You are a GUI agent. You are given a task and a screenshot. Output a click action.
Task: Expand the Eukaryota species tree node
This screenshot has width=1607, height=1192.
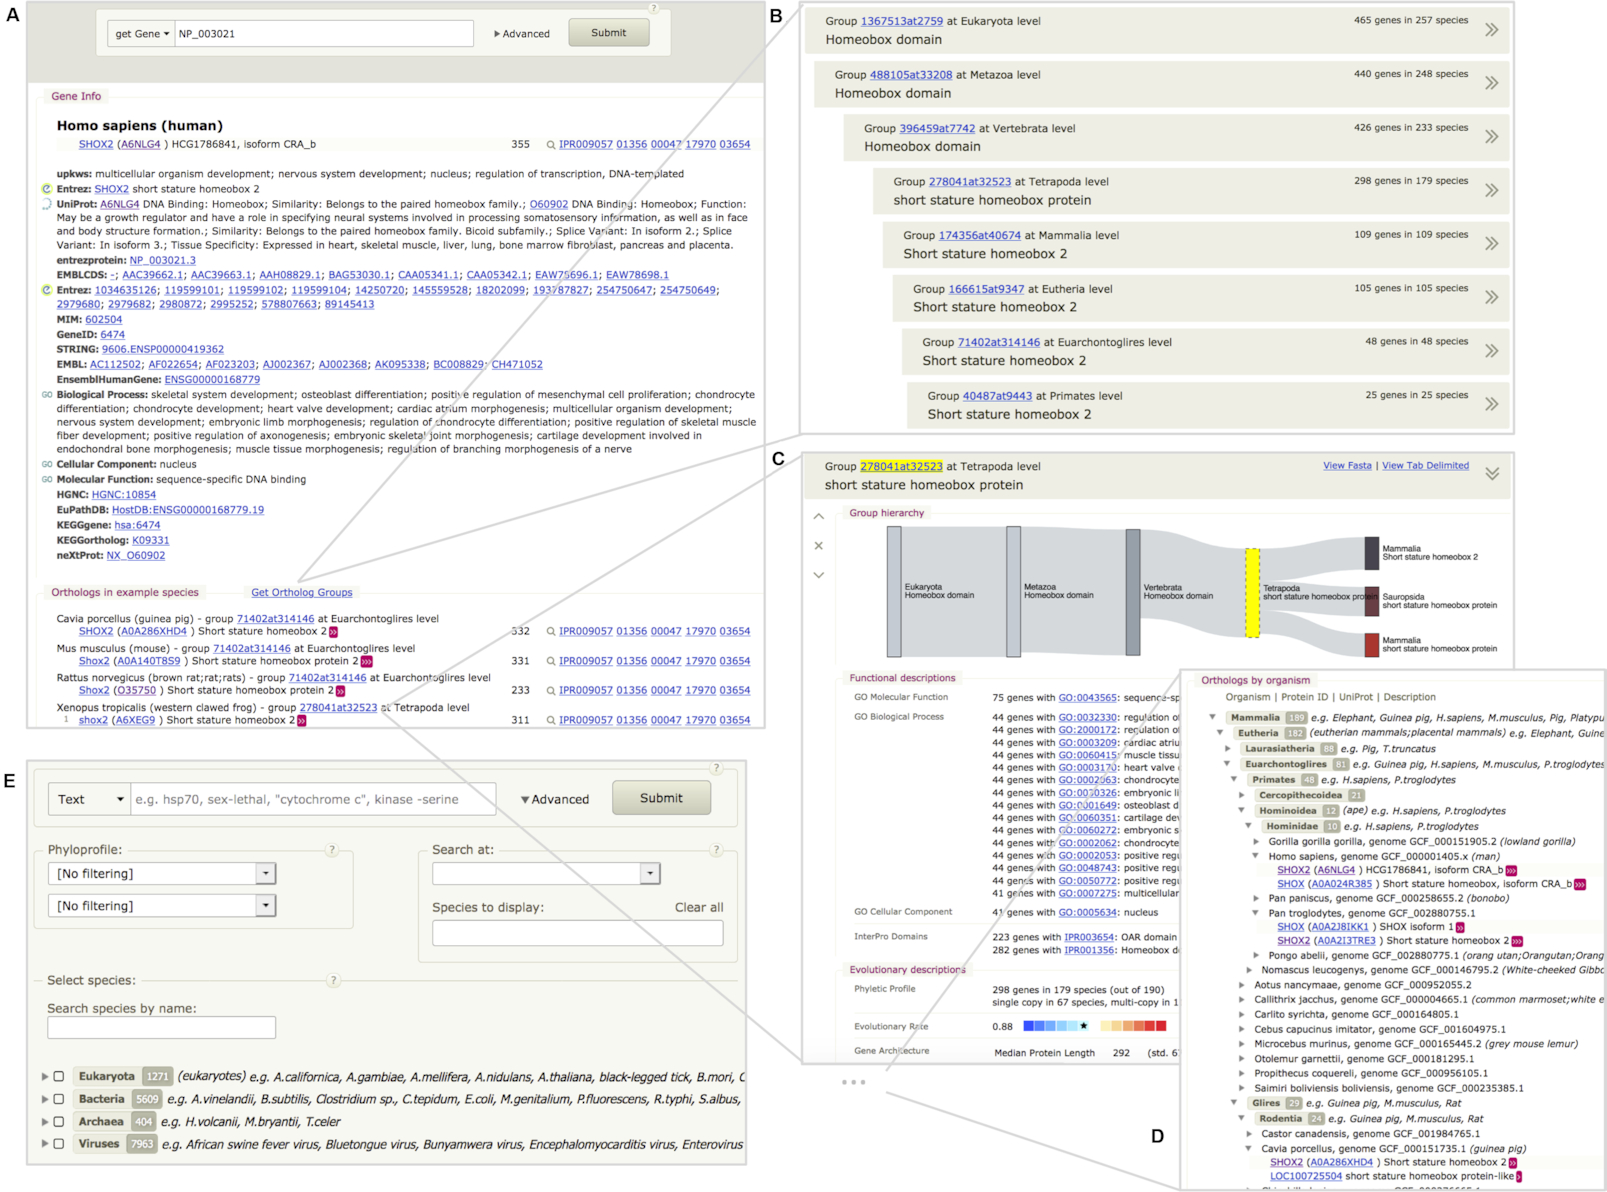coord(44,1077)
